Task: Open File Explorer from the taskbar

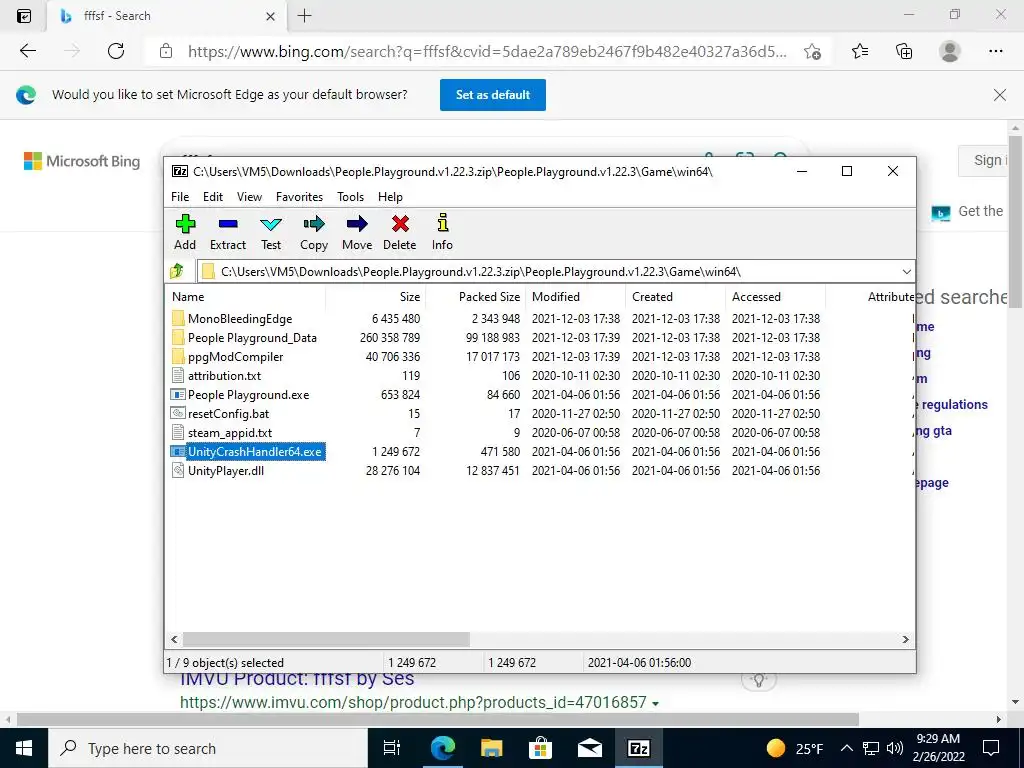Action: click(x=491, y=748)
